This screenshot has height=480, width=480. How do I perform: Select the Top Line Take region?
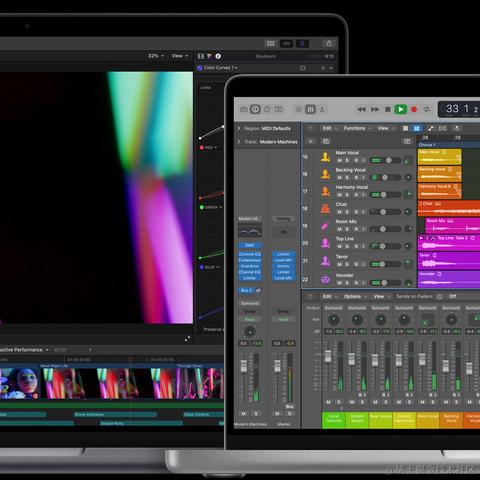point(449,242)
